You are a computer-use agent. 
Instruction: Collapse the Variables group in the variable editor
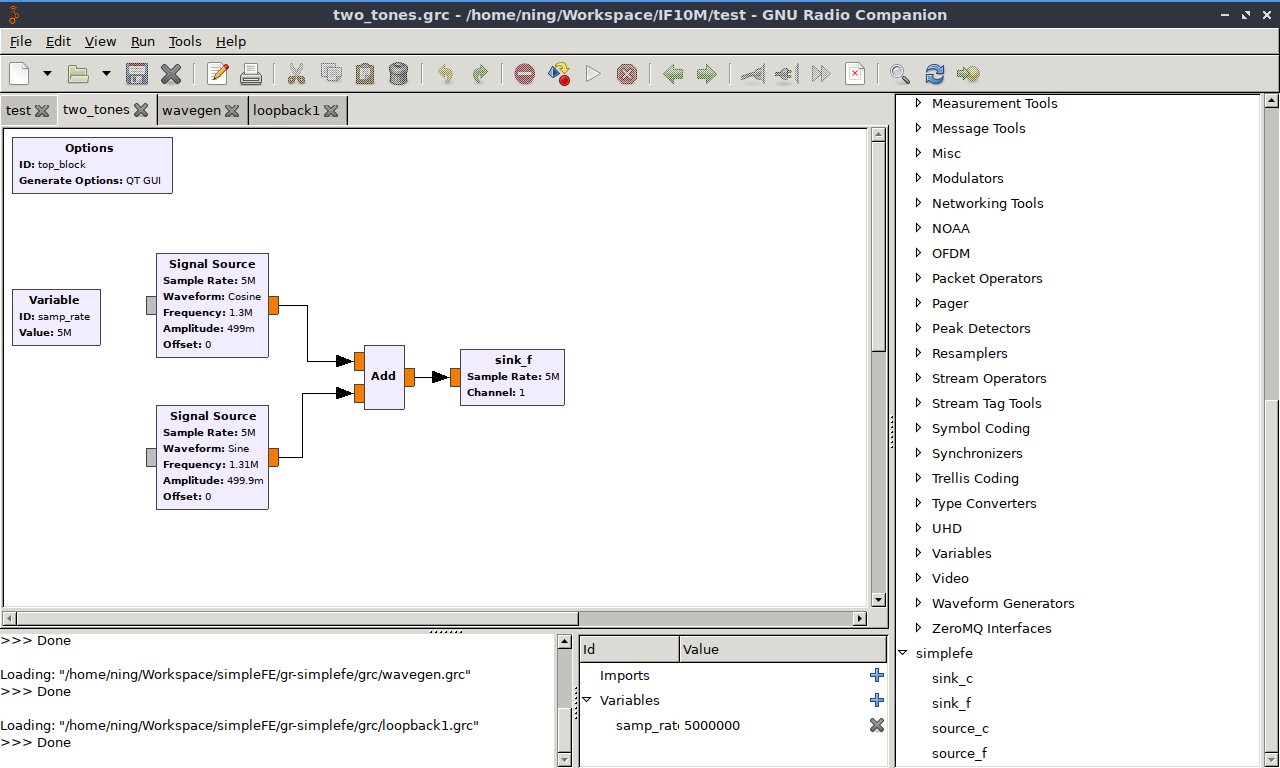[x=587, y=700]
